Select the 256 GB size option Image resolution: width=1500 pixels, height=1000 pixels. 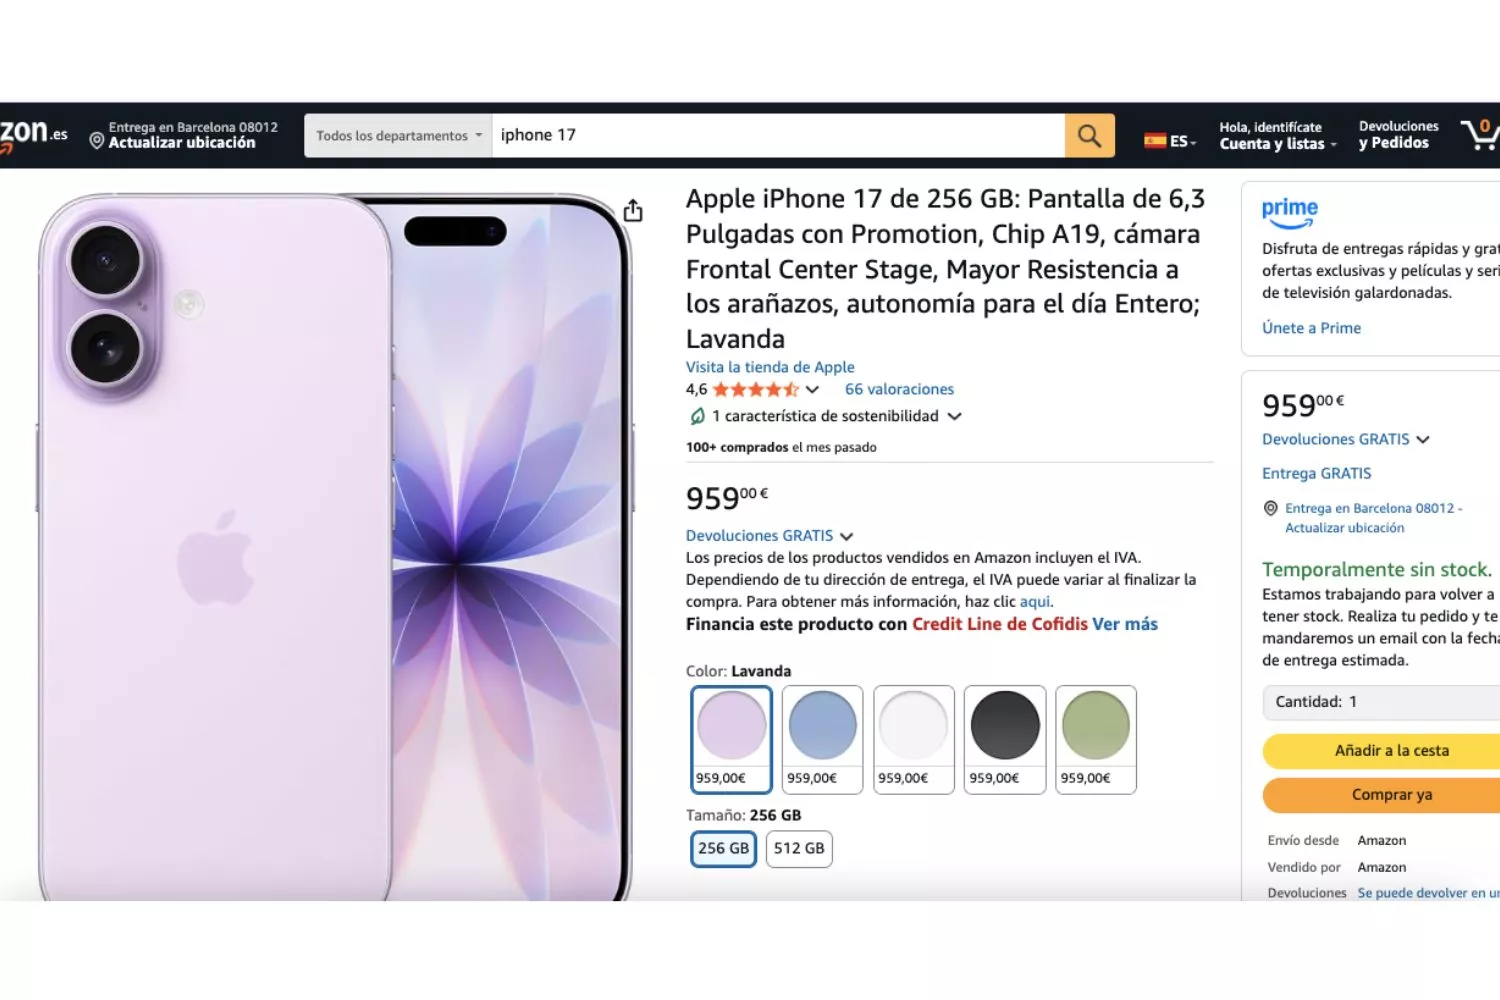(x=723, y=849)
